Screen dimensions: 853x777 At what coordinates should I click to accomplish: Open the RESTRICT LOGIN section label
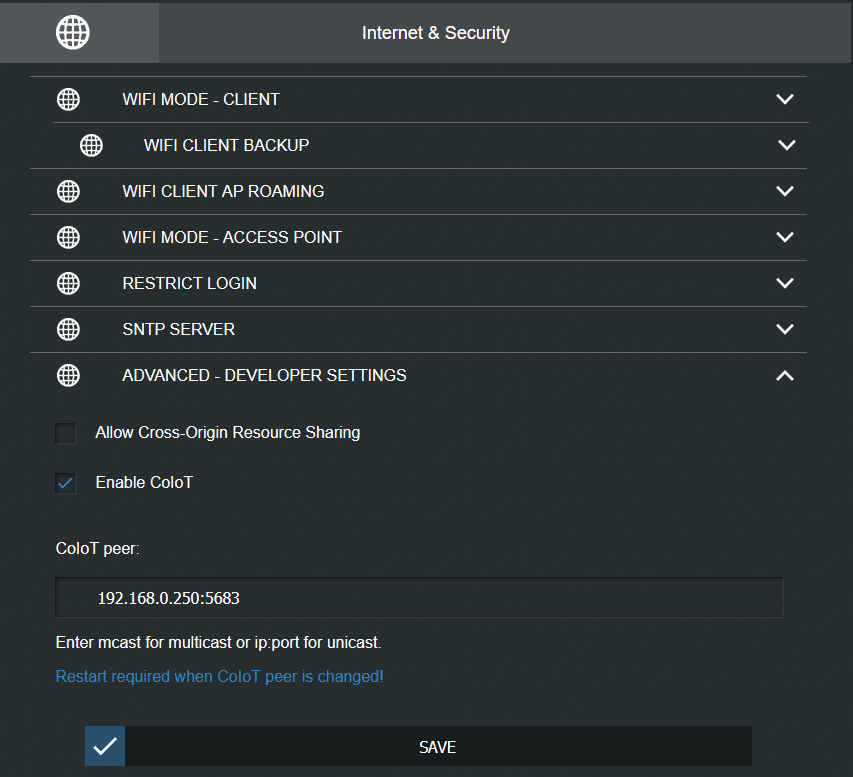pos(189,283)
